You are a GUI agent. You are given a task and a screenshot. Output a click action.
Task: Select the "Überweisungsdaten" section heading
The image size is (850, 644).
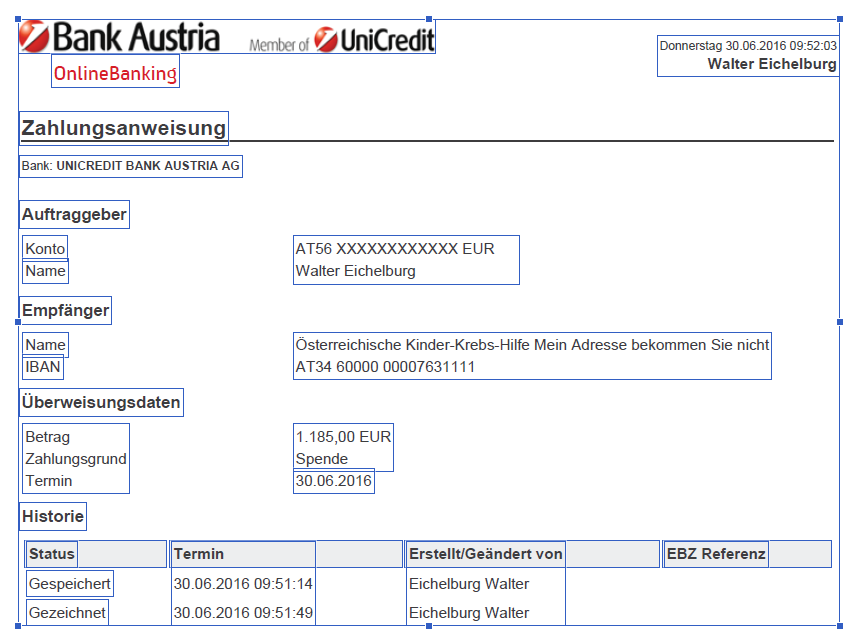pos(101,402)
